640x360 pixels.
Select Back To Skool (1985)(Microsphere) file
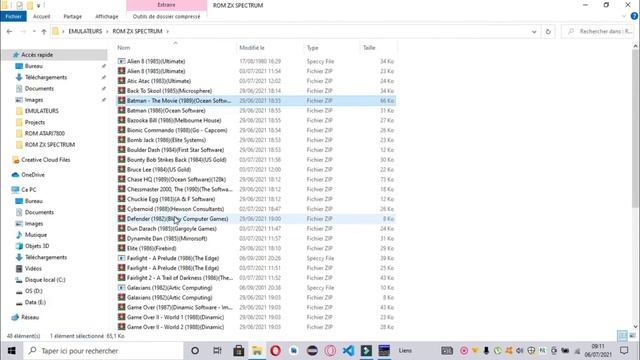coord(169,91)
